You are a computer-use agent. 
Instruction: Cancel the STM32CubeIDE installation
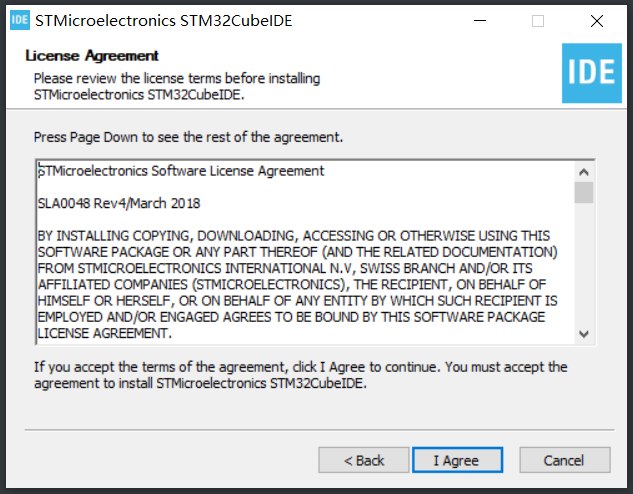point(565,460)
